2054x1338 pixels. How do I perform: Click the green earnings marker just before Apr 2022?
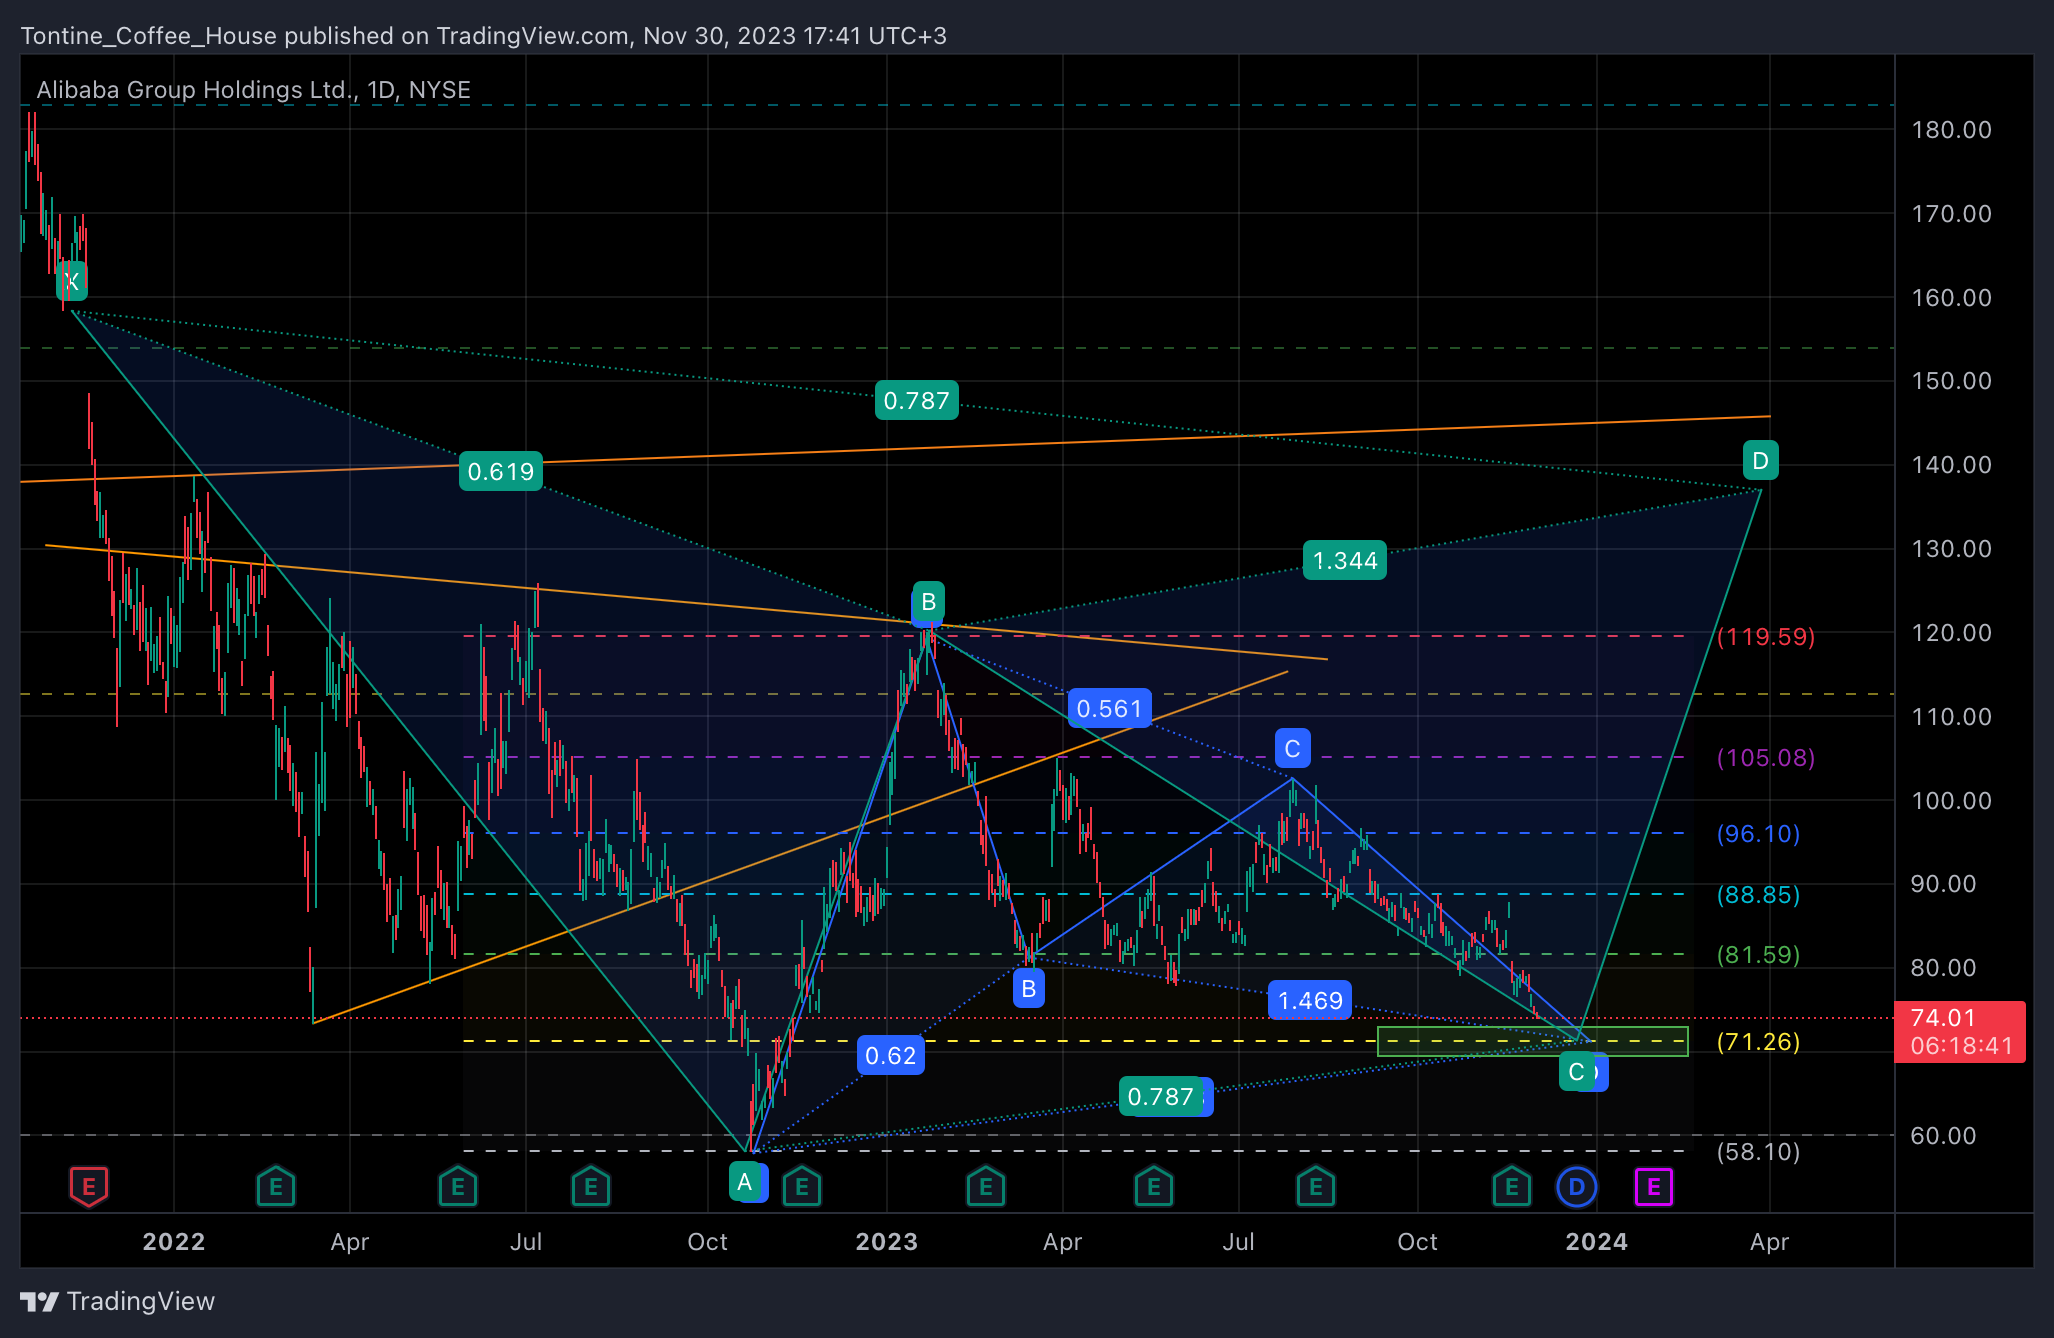click(276, 1187)
